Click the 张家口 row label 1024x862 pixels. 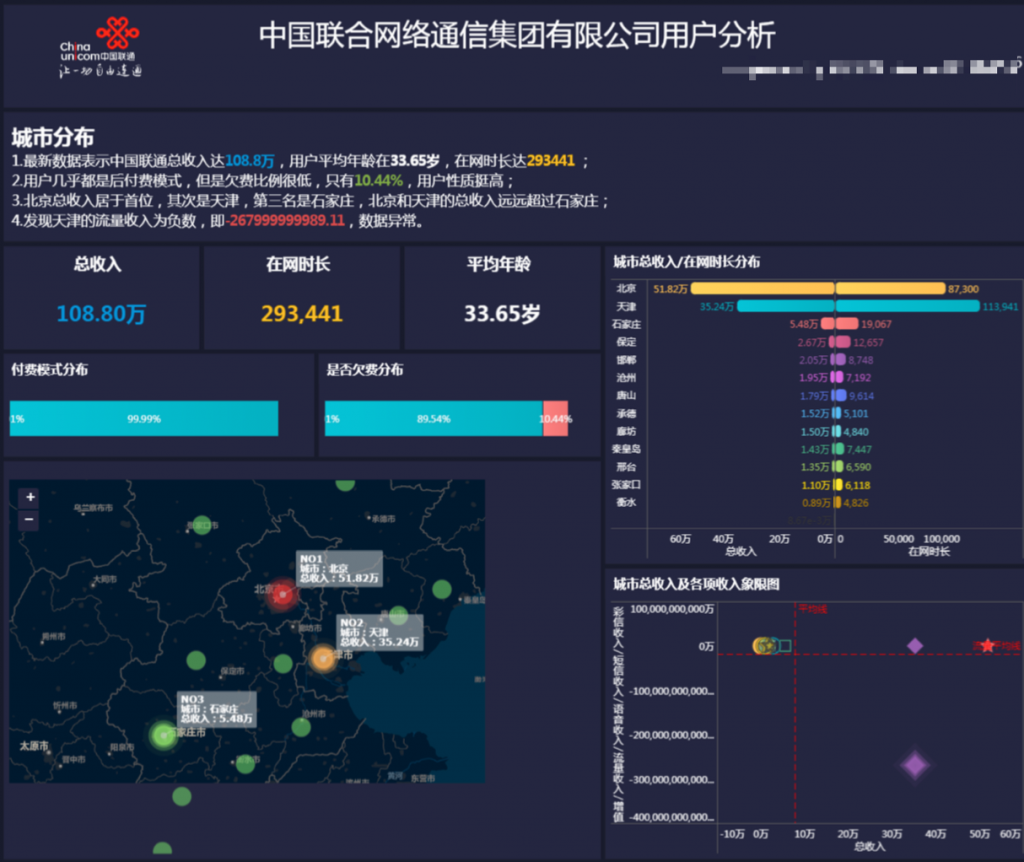tap(626, 485)
